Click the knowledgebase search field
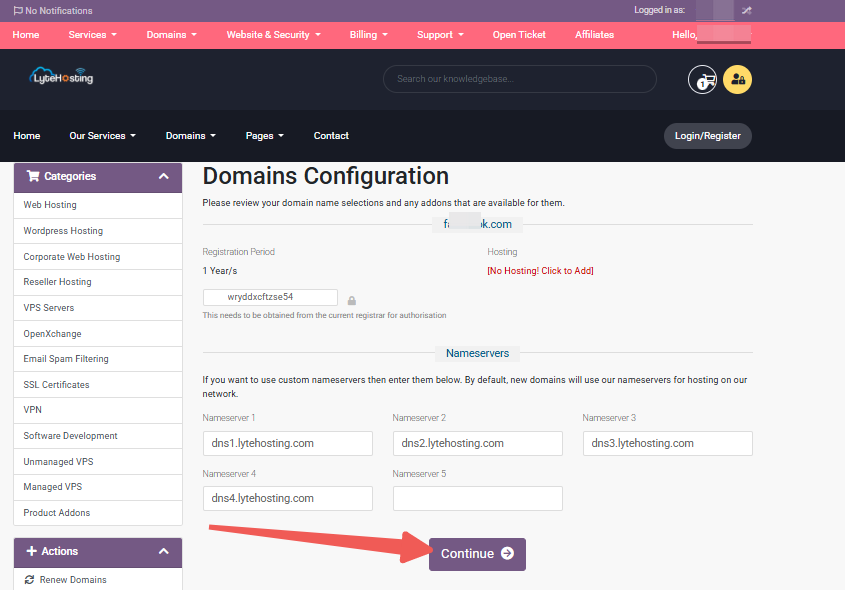The width and height of the screenshot is (845, 590). click(519, 79)
